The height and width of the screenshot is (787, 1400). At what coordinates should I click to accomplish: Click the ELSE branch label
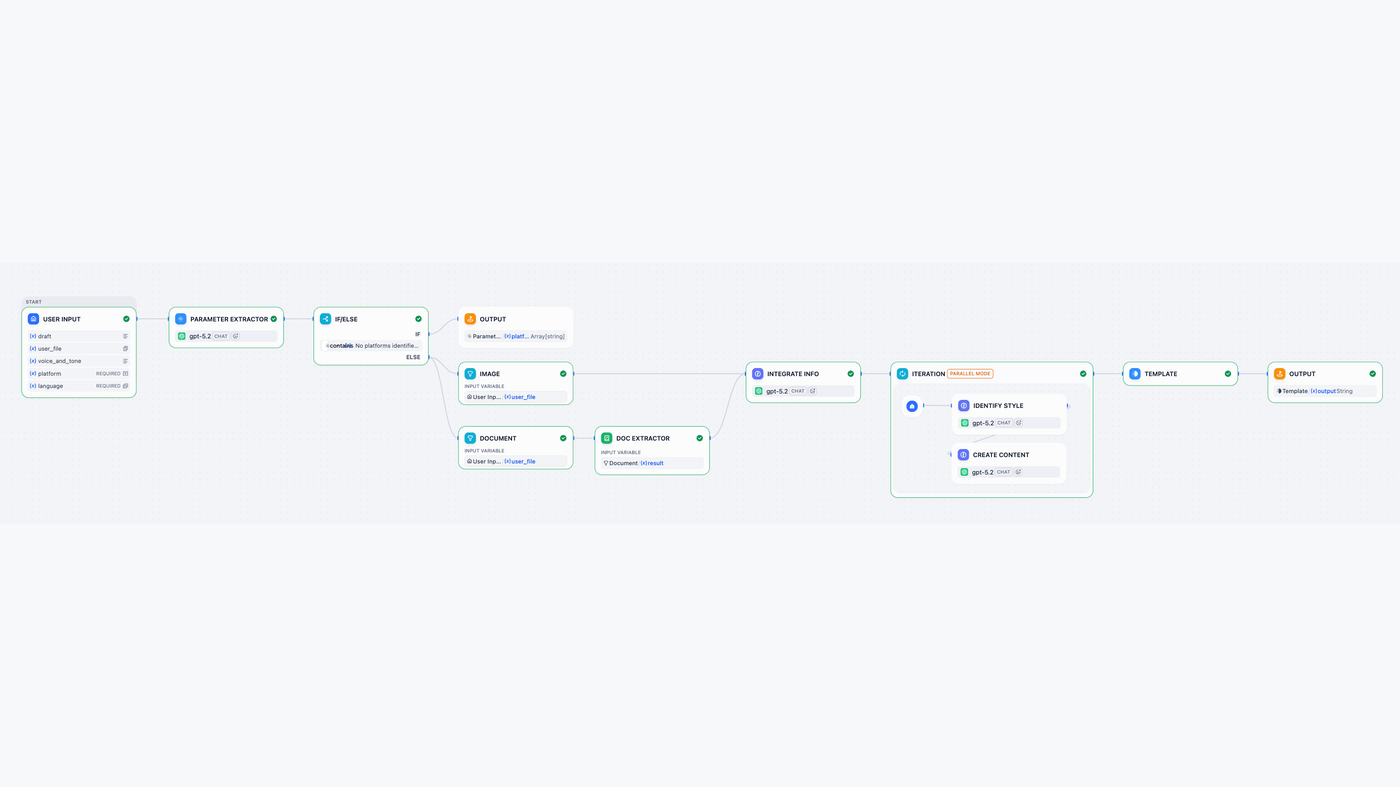(413, 357)
